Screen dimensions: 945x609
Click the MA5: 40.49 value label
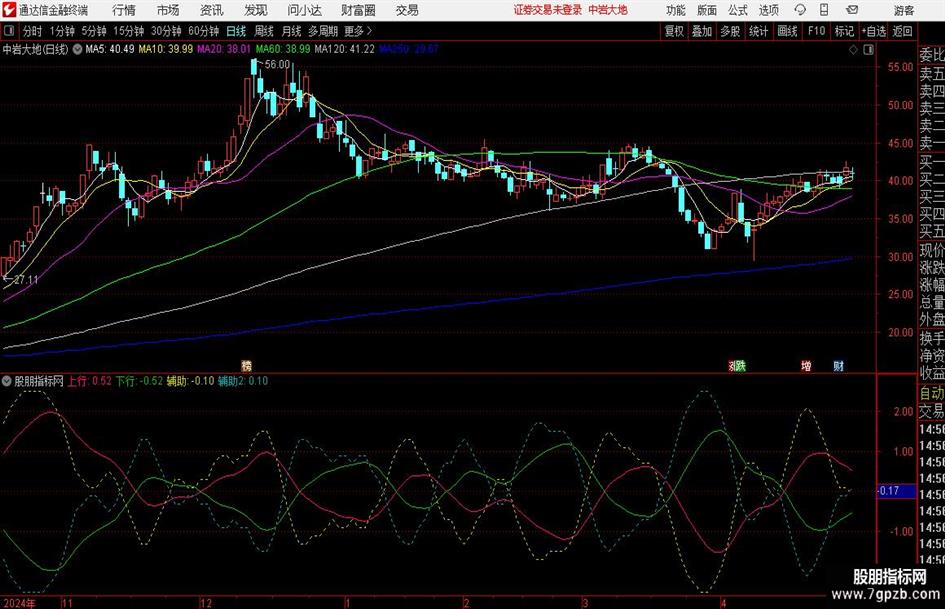pos(110,49)
